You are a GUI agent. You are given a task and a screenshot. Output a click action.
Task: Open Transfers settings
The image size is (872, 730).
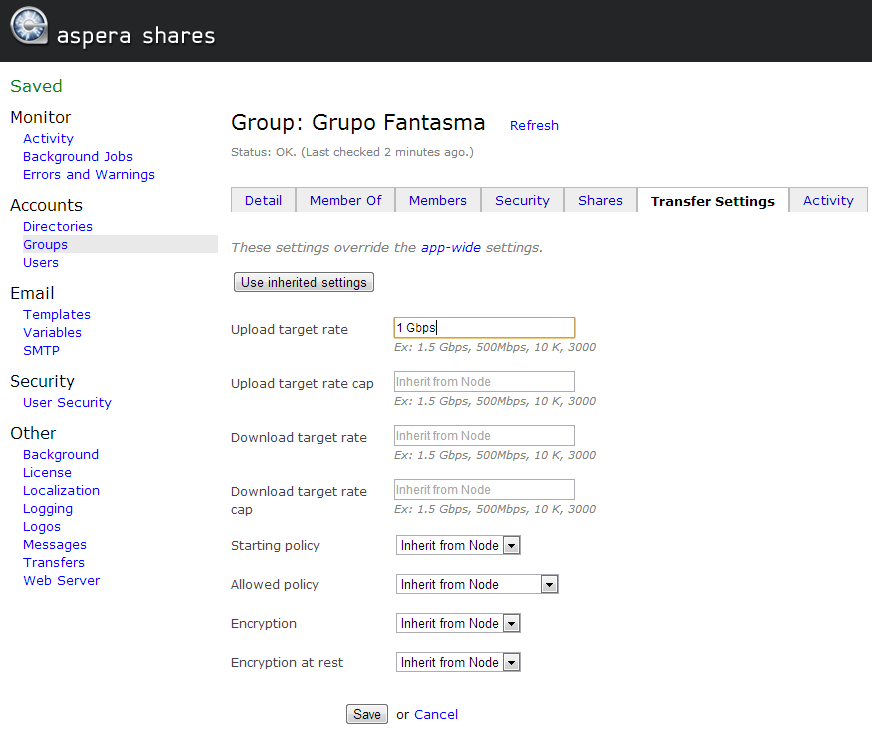coord(54,563)
